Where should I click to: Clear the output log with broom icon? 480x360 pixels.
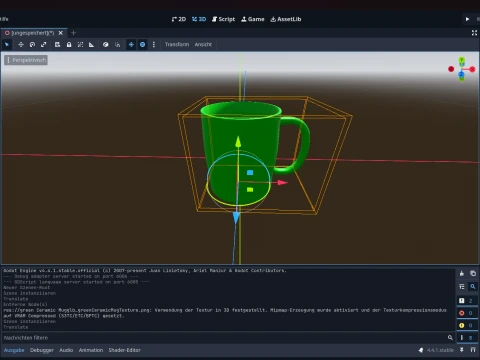click(462, 273)
